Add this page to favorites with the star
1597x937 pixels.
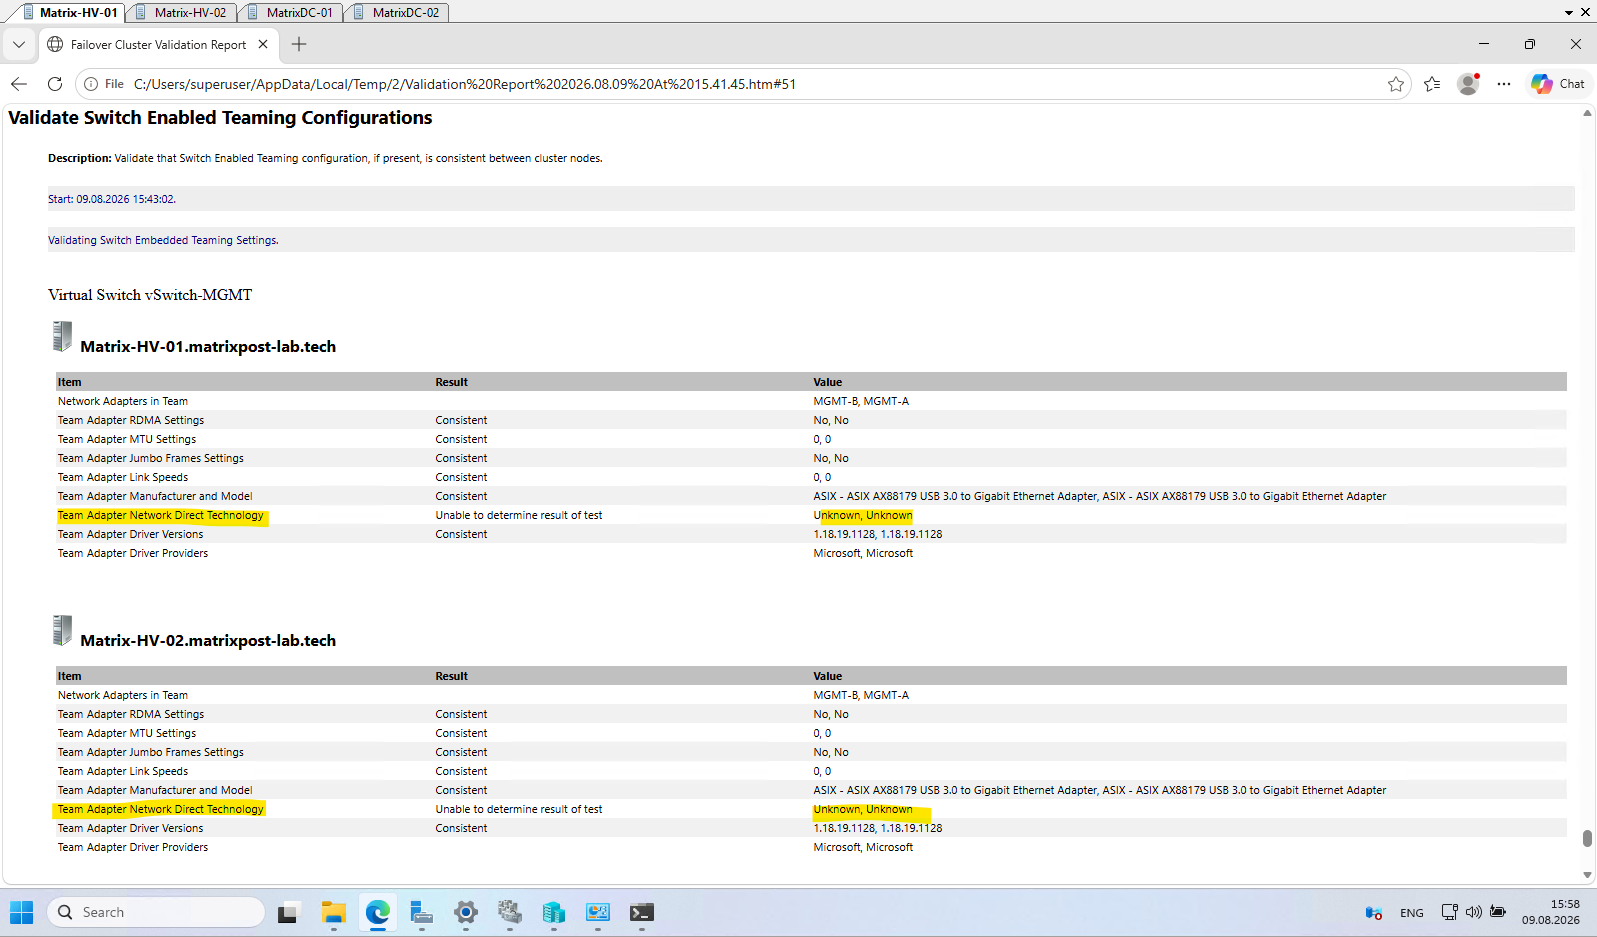pyautogui.click(x=1396, y=84)
